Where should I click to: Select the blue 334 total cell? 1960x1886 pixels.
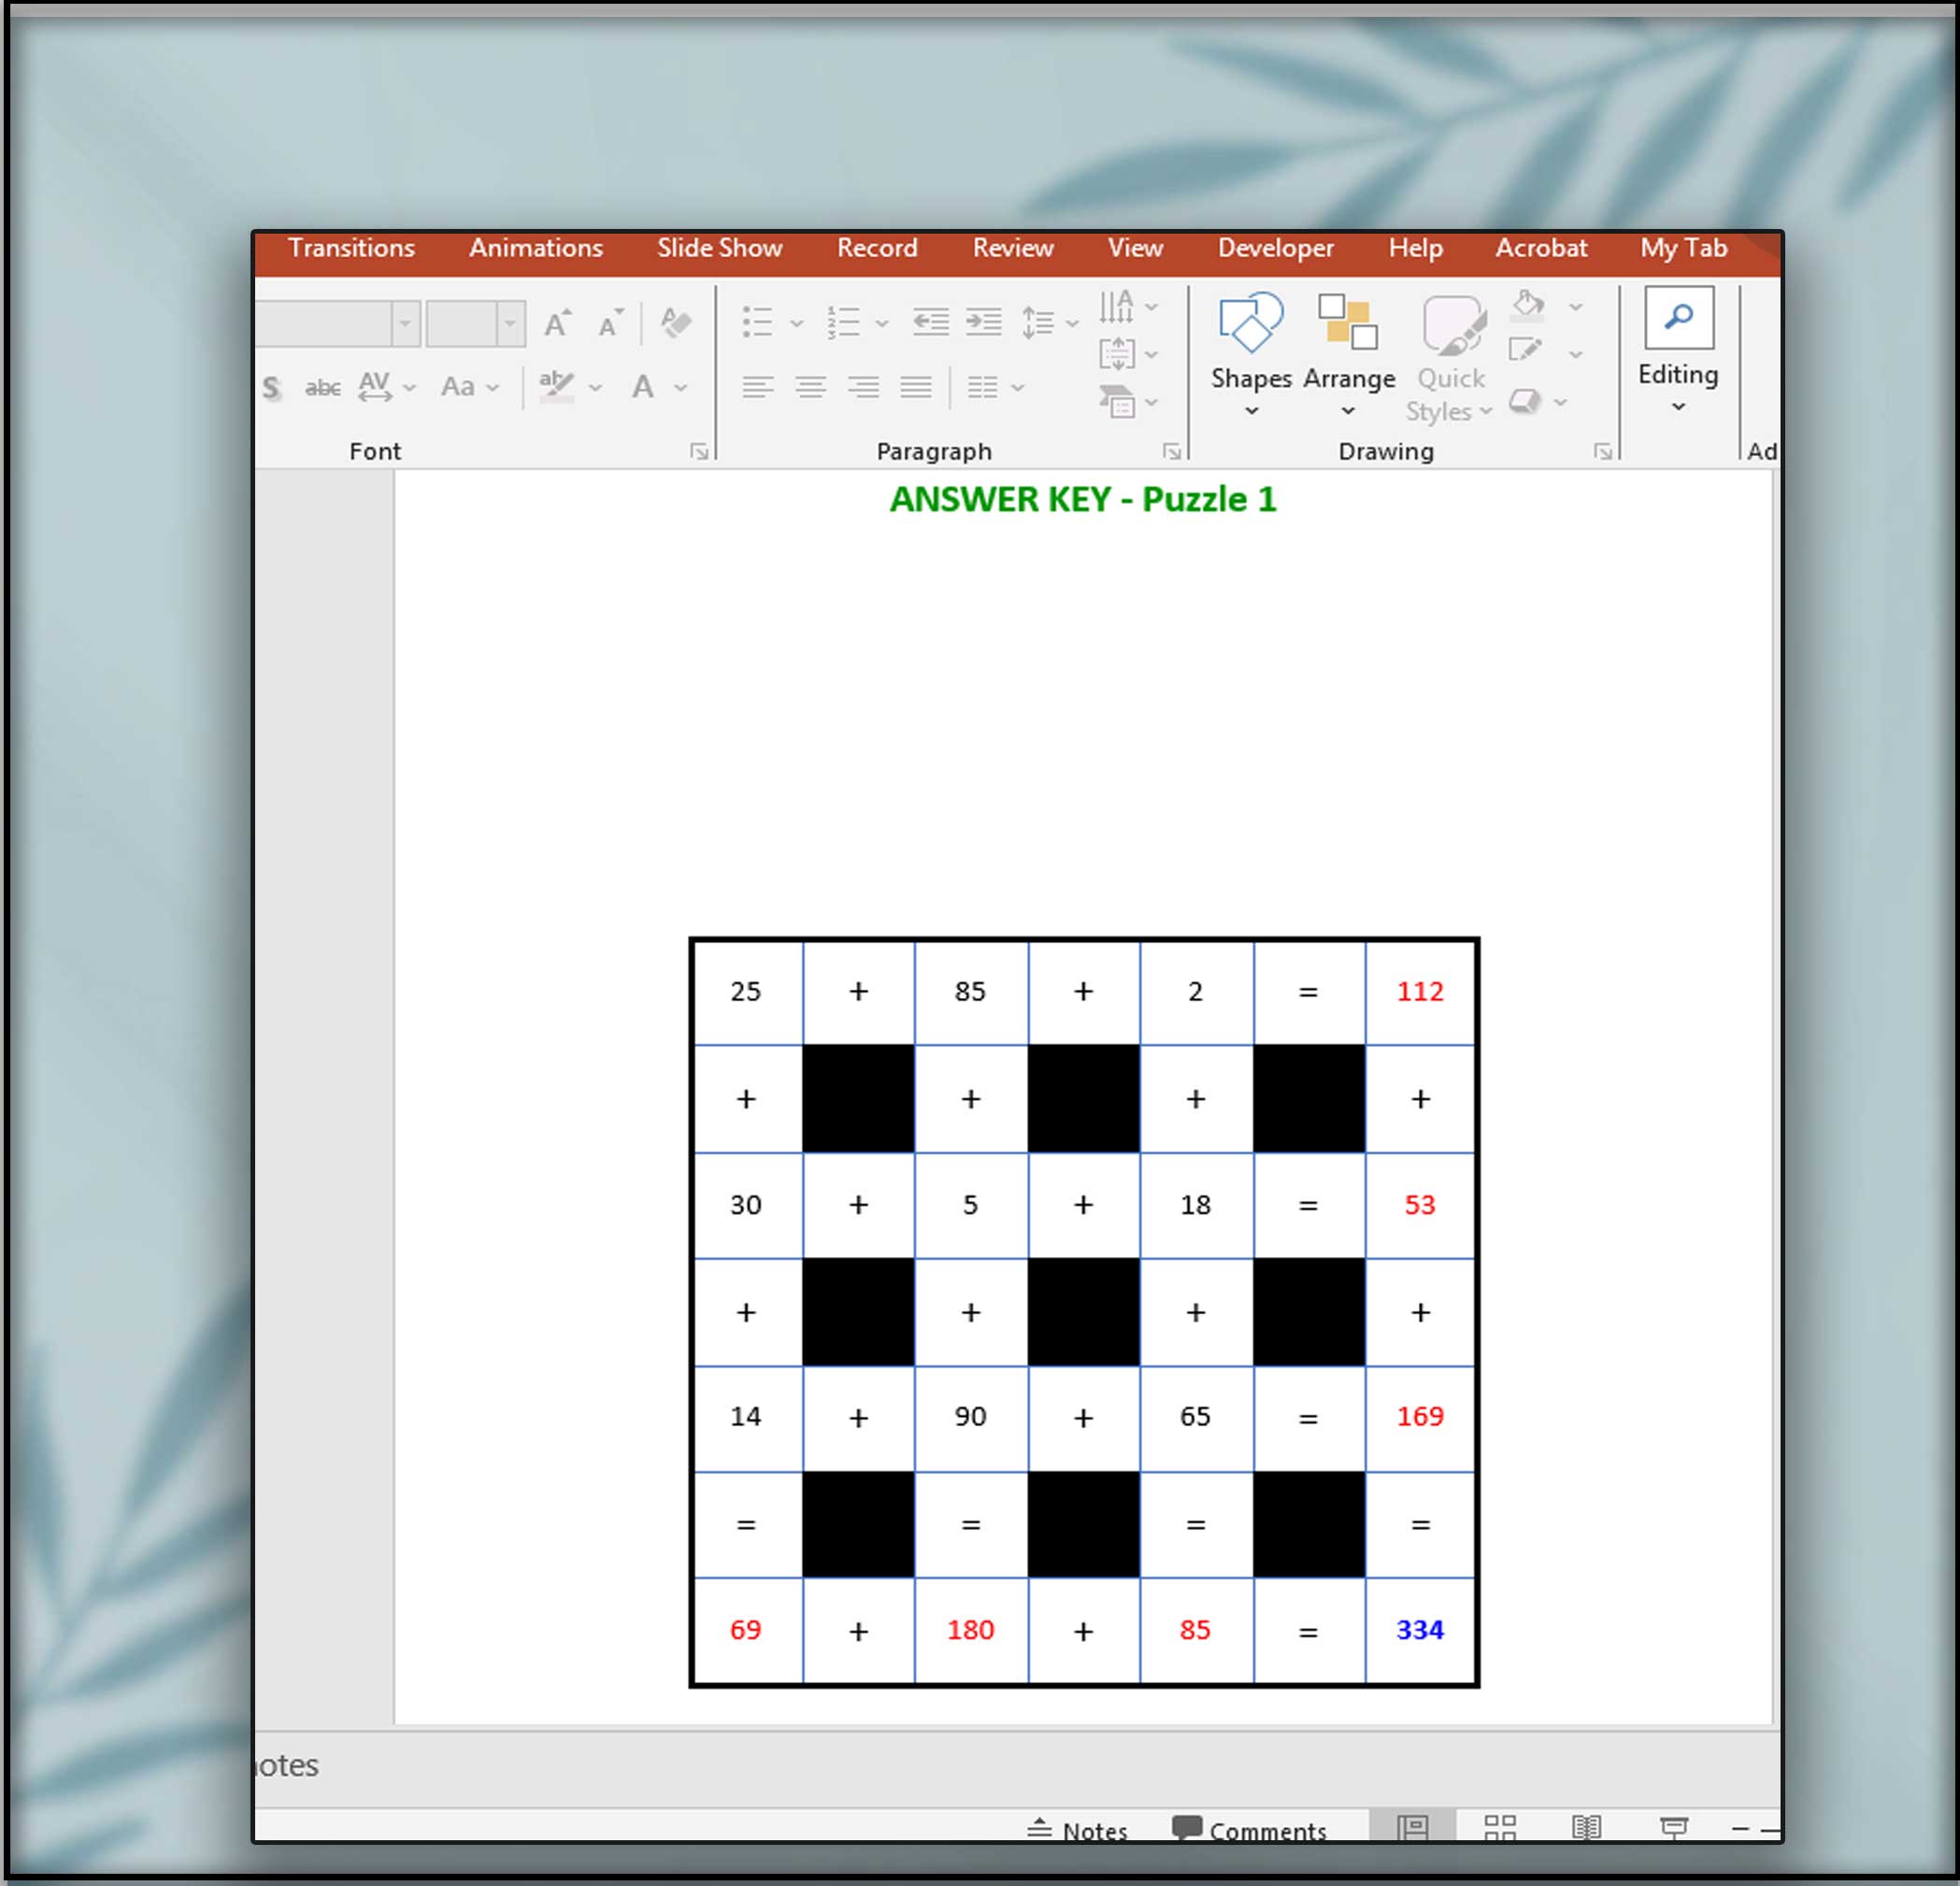[x=1419, y=1630]
